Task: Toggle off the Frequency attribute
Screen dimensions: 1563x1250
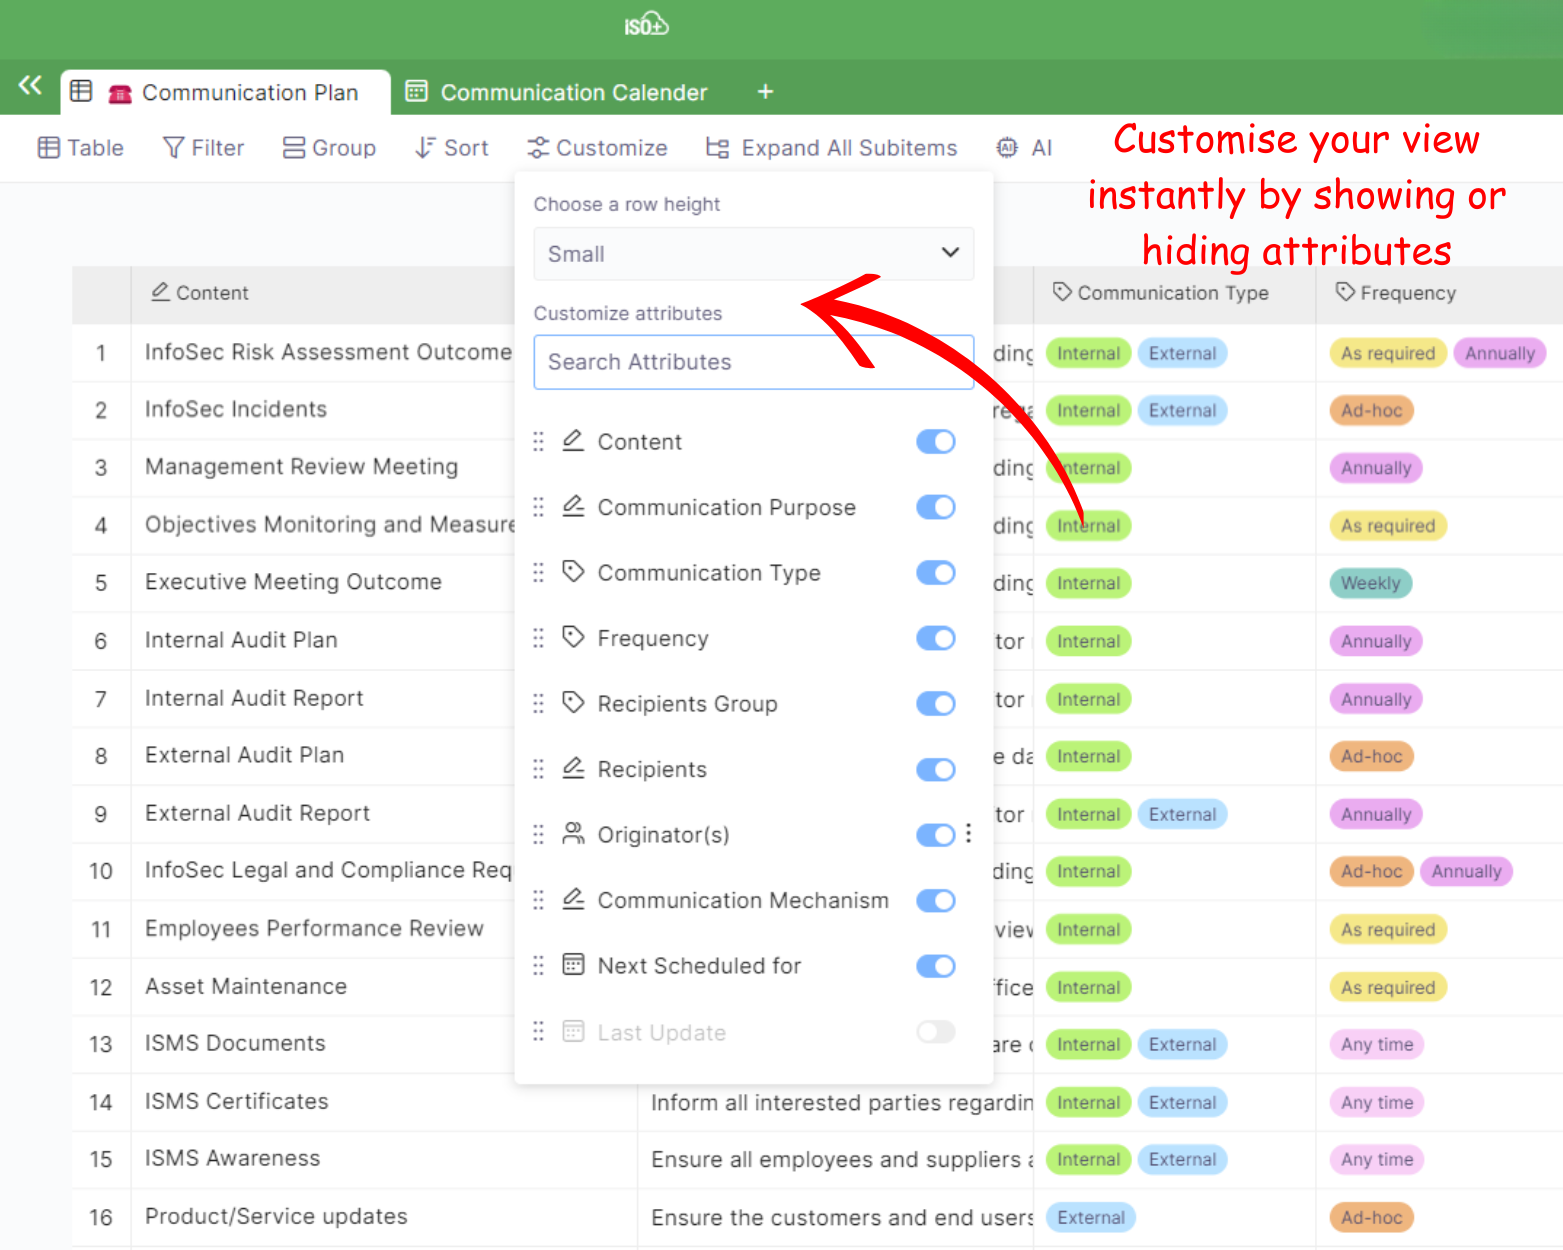Action: (x=935, y=638)
